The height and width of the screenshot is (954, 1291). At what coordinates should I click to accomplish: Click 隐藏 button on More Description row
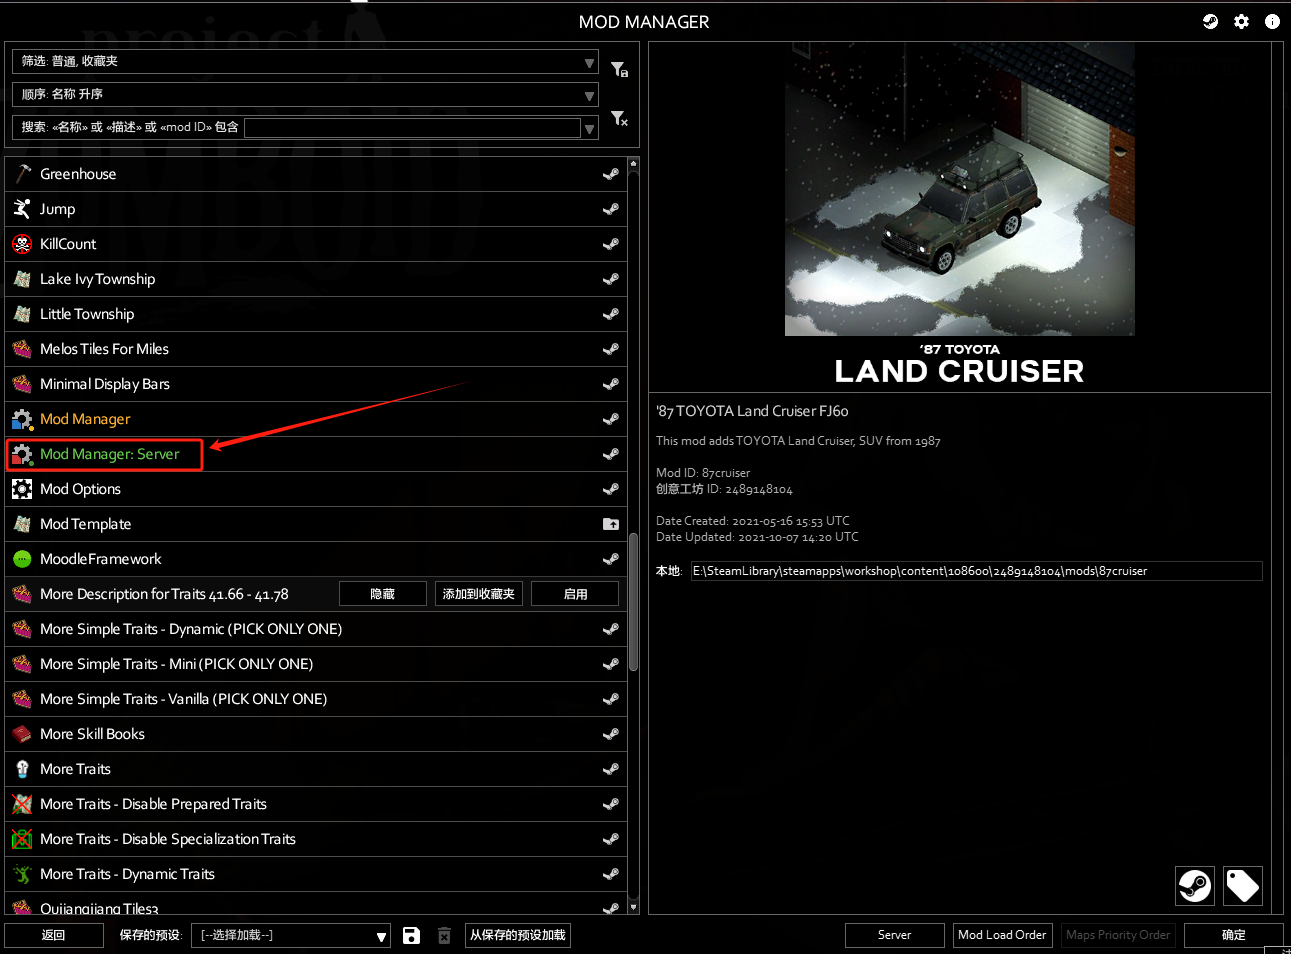coord(383,594)
